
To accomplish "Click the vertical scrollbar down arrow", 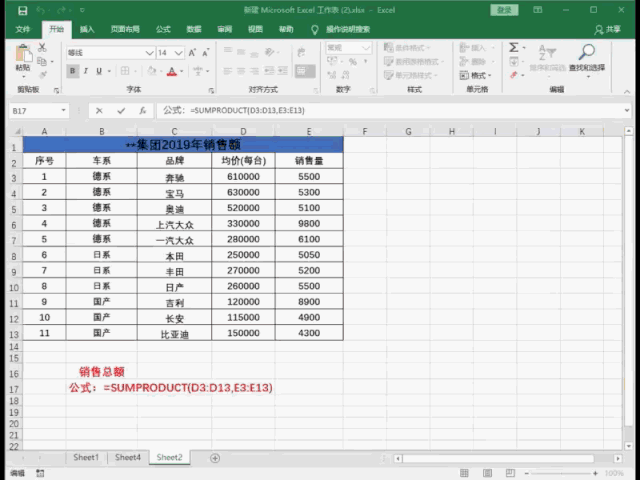I will 629,446.
